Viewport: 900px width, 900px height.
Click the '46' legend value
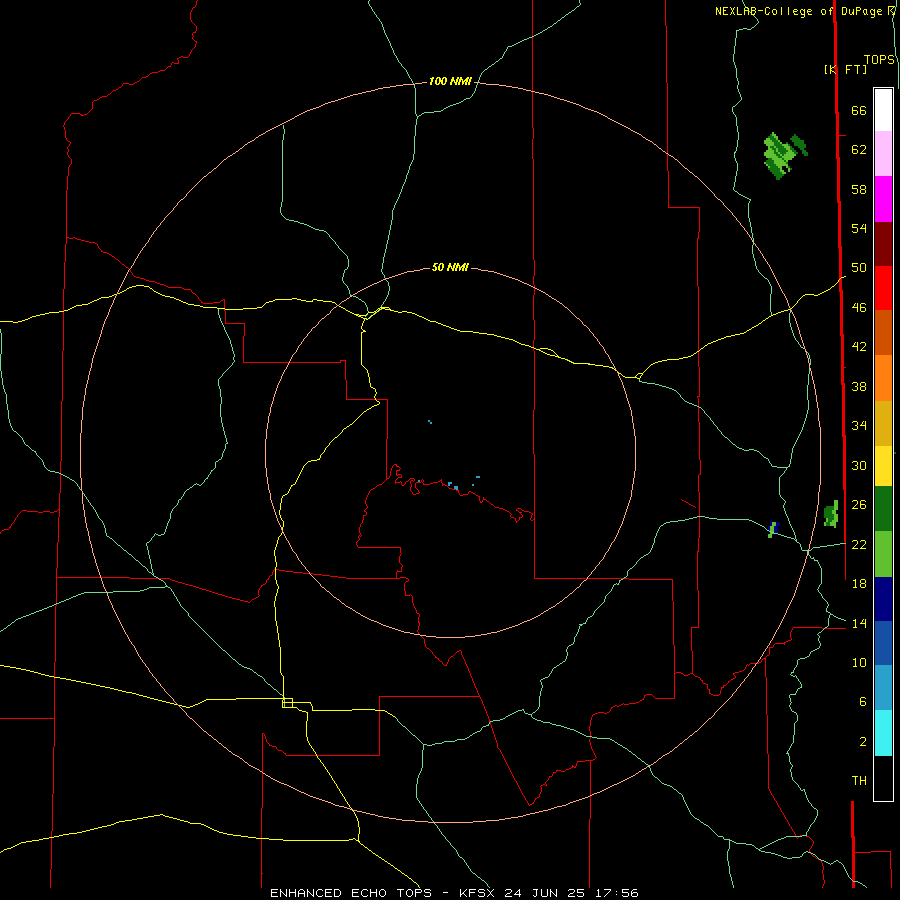(x=859, y=308)
